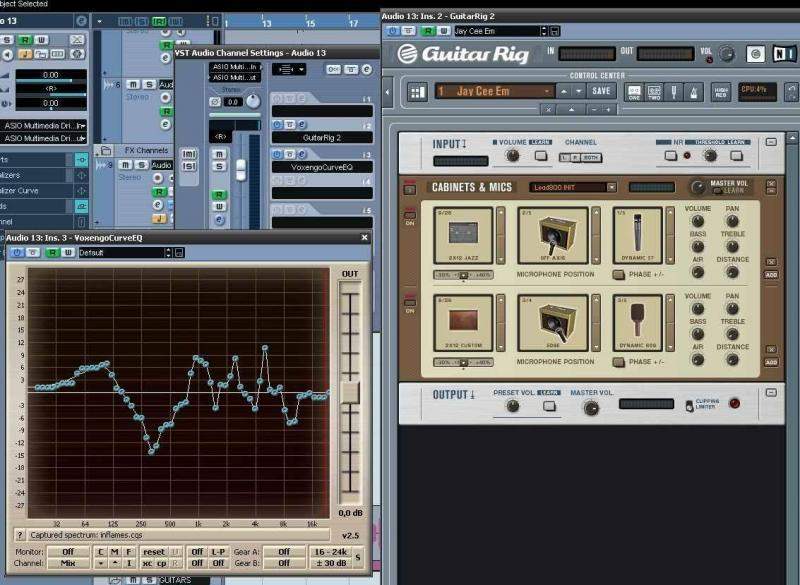Show Tapedeck Two in Guitar Rig
This screenshot has height=585, width=800.
pos(654,92)
